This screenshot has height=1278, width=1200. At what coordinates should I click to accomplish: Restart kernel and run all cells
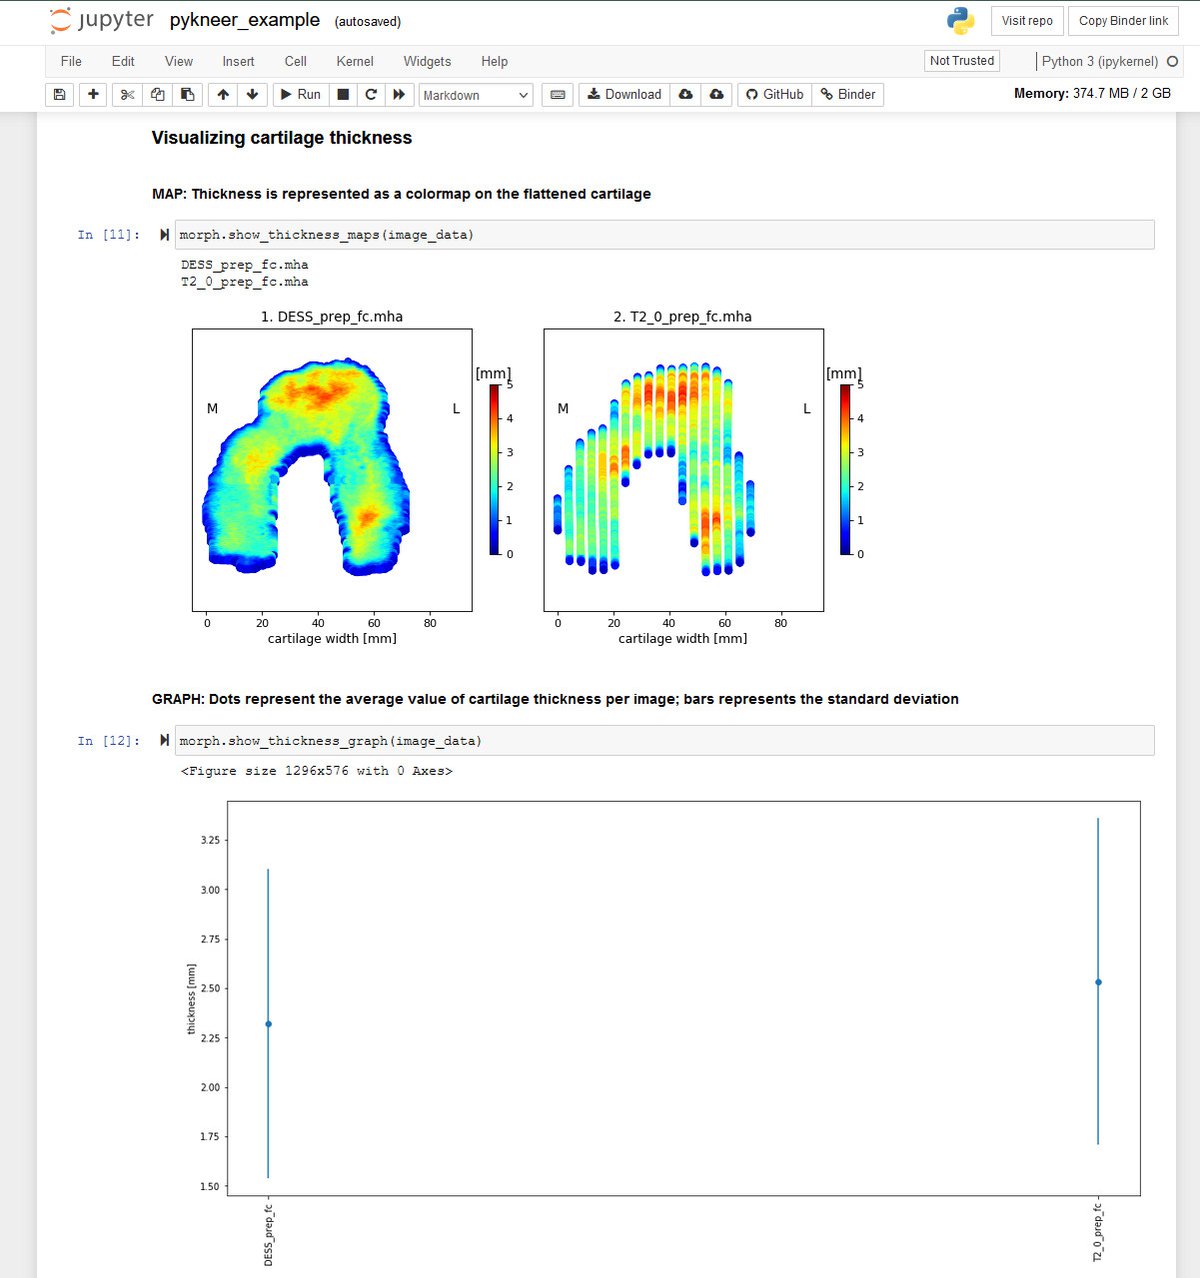click(398, 94)
